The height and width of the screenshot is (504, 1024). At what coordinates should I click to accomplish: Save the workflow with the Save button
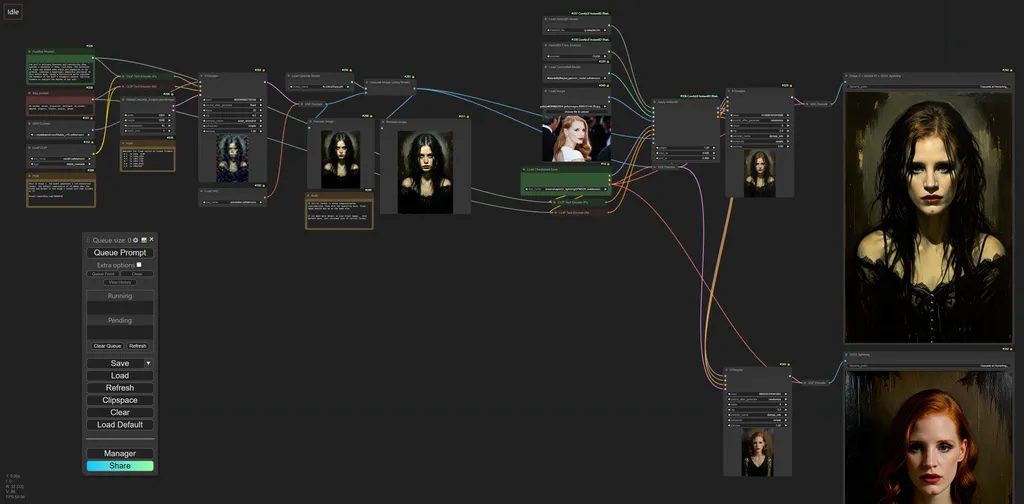pos(116,363)
